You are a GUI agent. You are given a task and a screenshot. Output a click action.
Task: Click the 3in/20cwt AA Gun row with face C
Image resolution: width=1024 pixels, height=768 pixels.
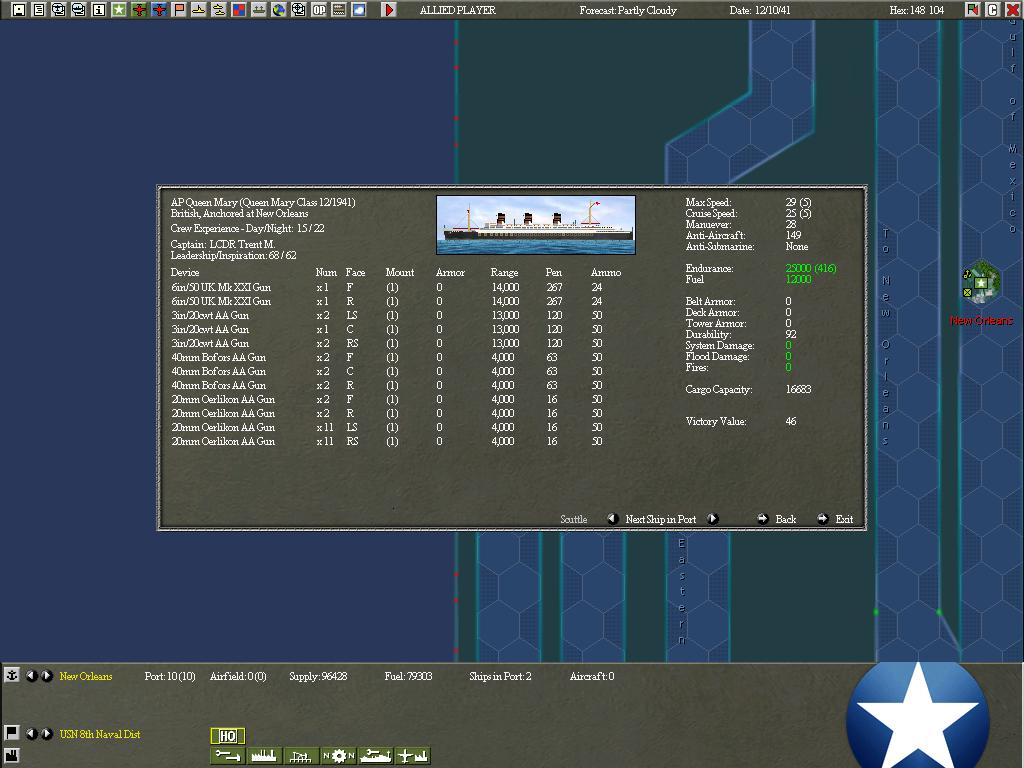click(x=396, y=329)
